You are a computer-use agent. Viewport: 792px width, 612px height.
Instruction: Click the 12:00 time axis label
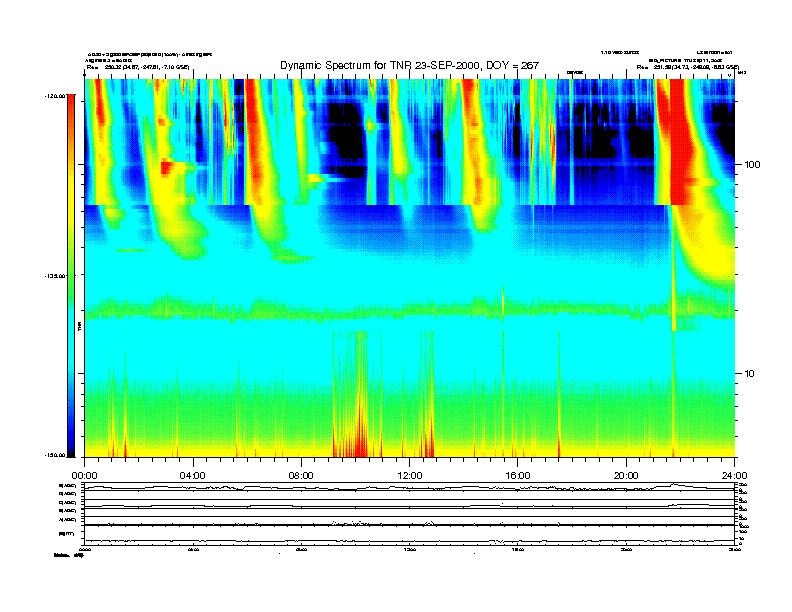[x=410, y=476]
